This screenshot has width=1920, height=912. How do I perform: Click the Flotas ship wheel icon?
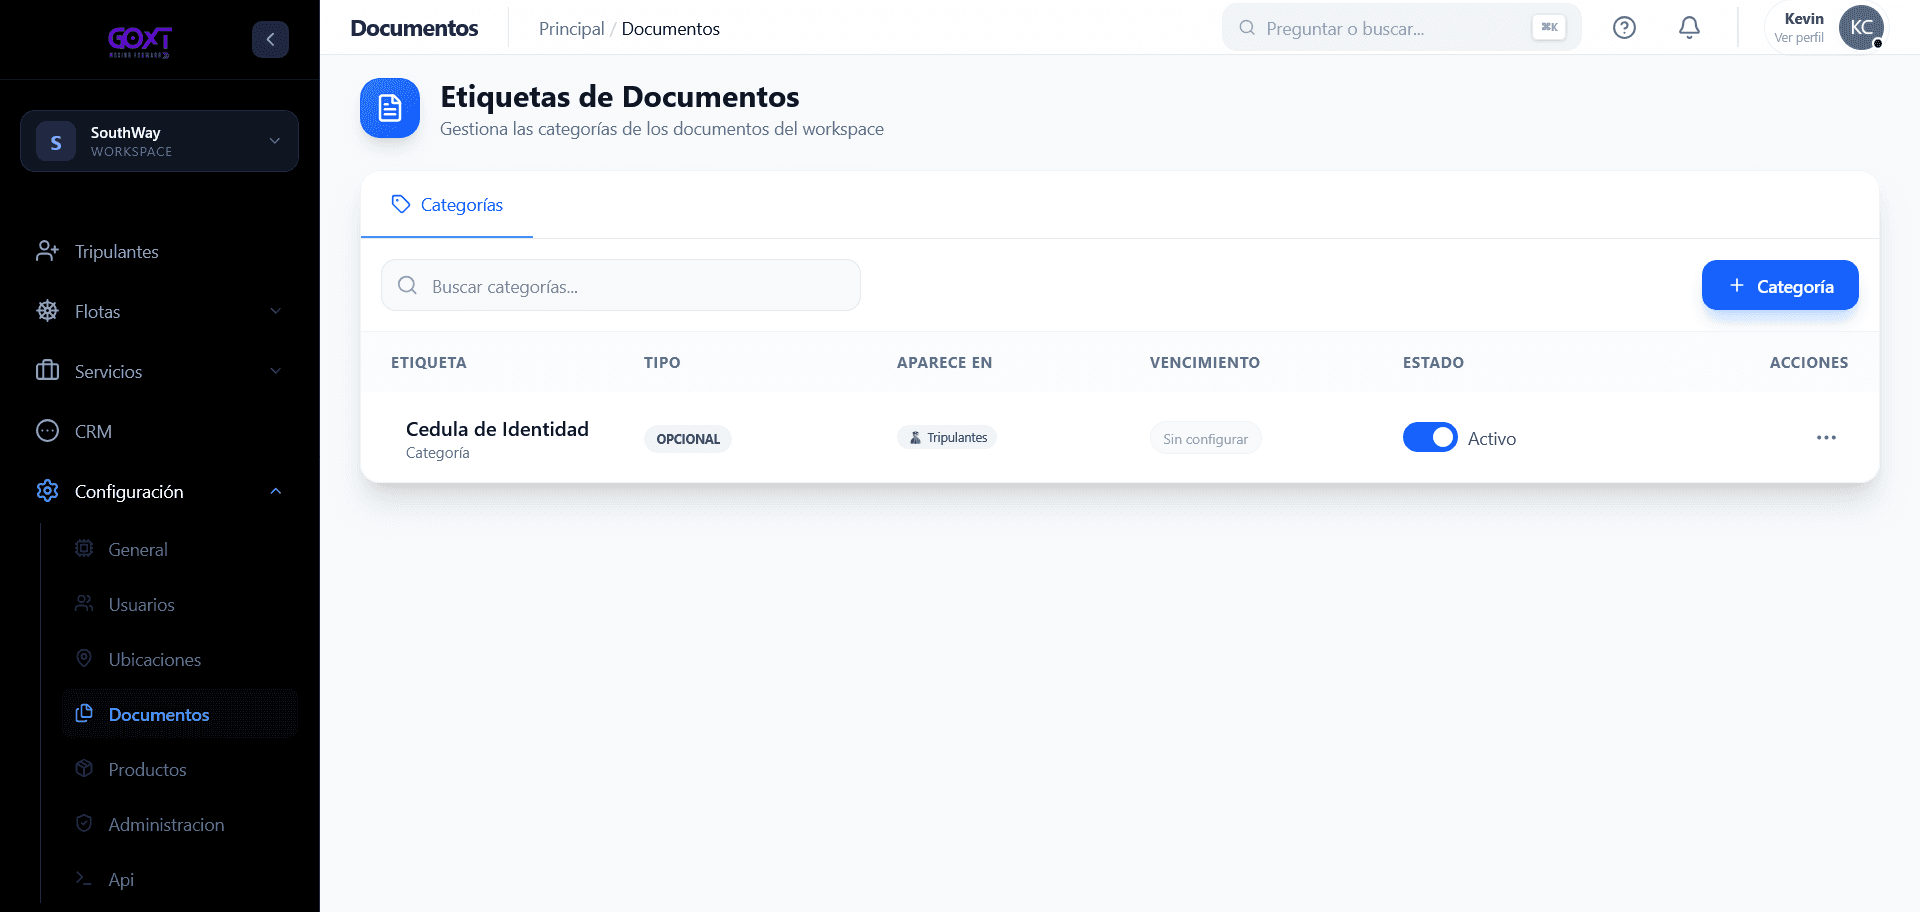(47, 311)
